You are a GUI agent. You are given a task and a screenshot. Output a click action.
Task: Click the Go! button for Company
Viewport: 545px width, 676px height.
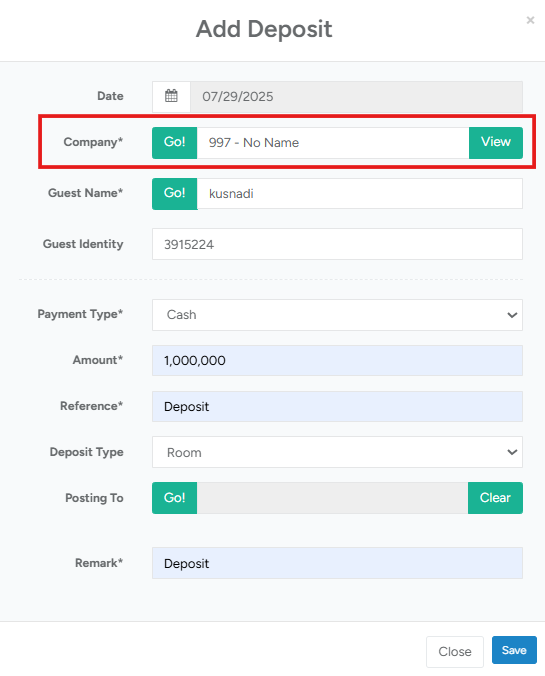(x=175, y=143)
